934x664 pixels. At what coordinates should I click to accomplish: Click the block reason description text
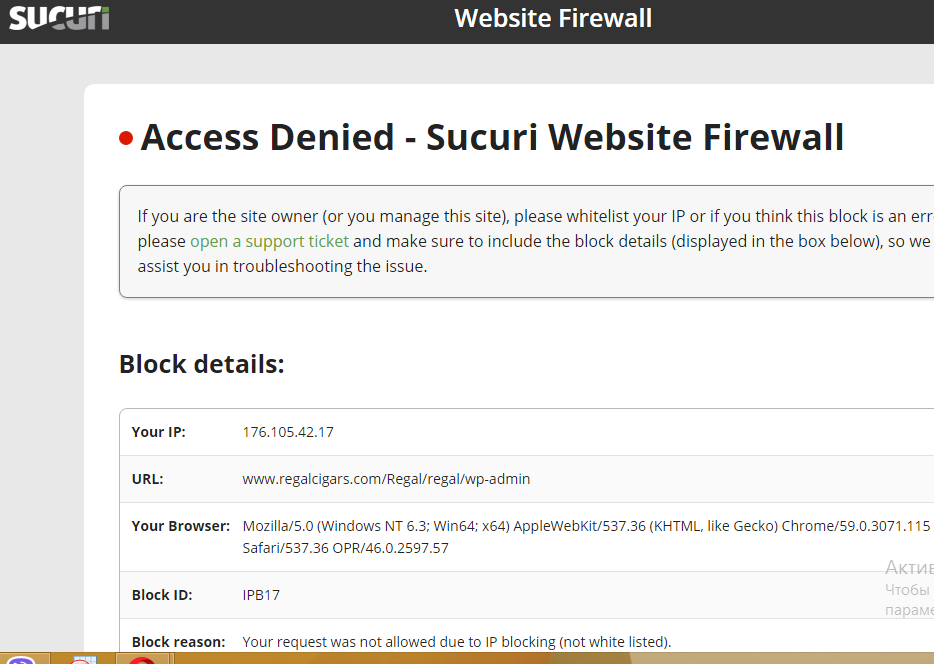(x=457, y=642)
